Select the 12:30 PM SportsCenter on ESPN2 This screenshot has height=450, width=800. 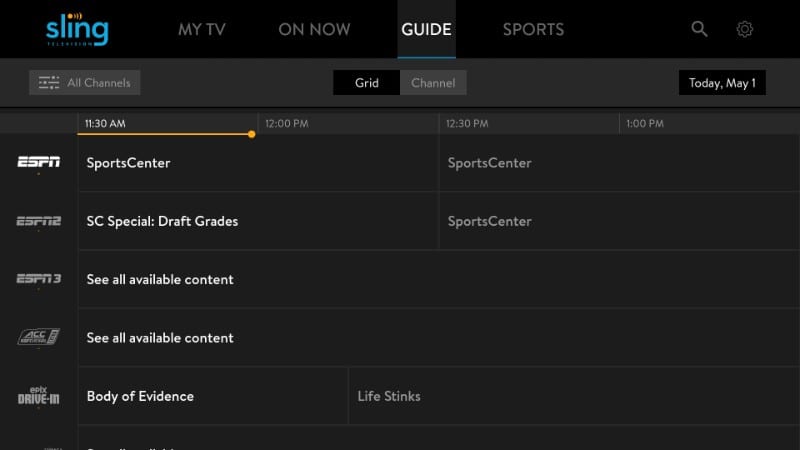coord(619,221)
